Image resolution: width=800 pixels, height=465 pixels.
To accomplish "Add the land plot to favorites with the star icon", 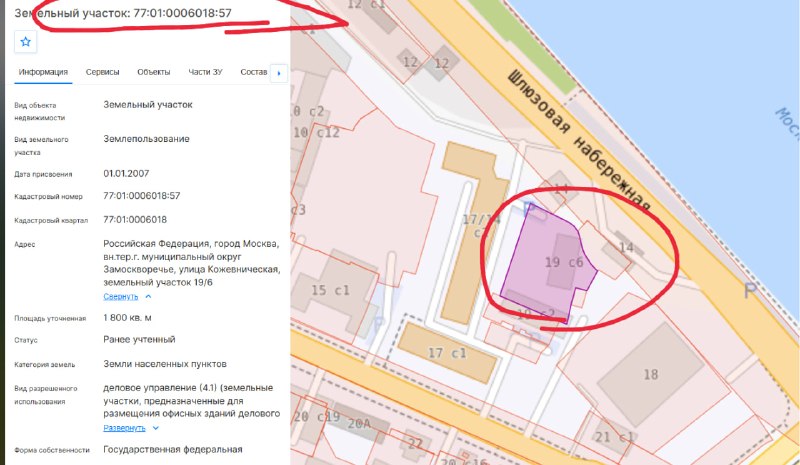I will [x=26, y=41].
